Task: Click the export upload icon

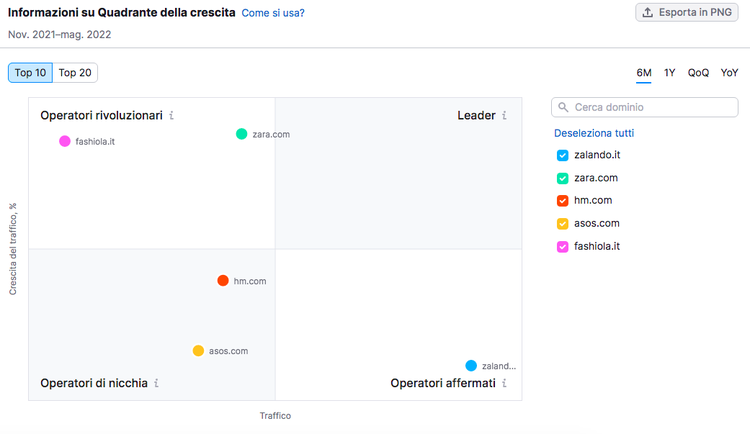Action: pyautogui.click(x=647, y=12)
